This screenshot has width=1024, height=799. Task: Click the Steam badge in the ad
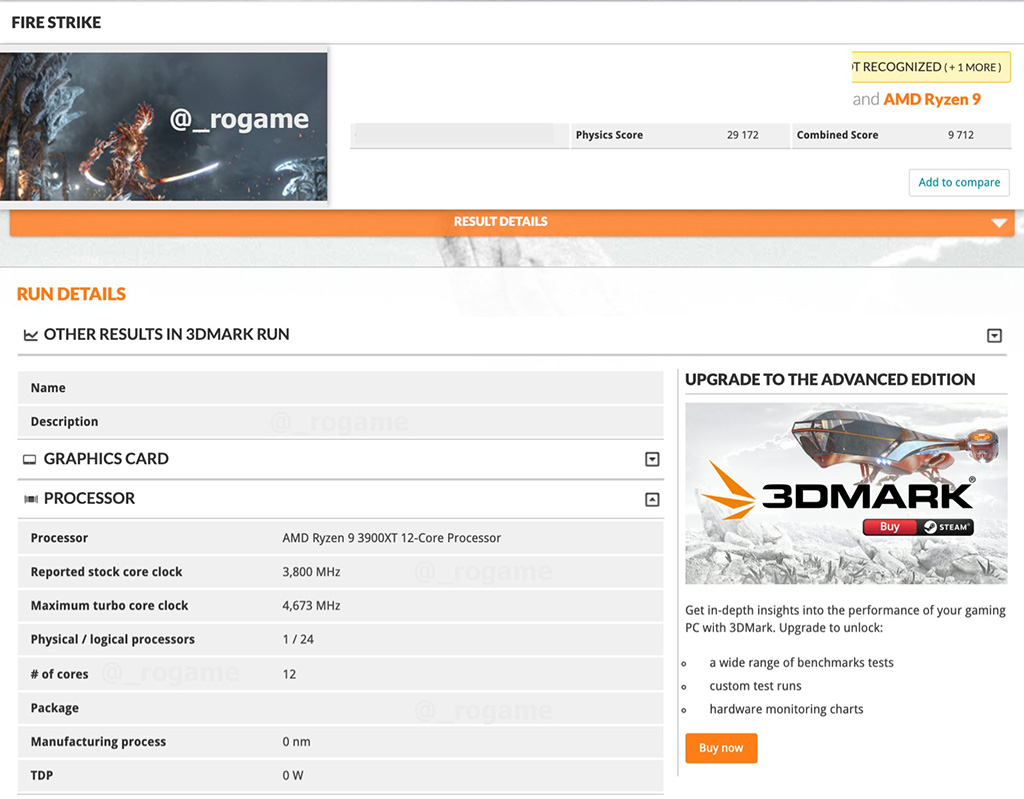click(x=945, y=527)
